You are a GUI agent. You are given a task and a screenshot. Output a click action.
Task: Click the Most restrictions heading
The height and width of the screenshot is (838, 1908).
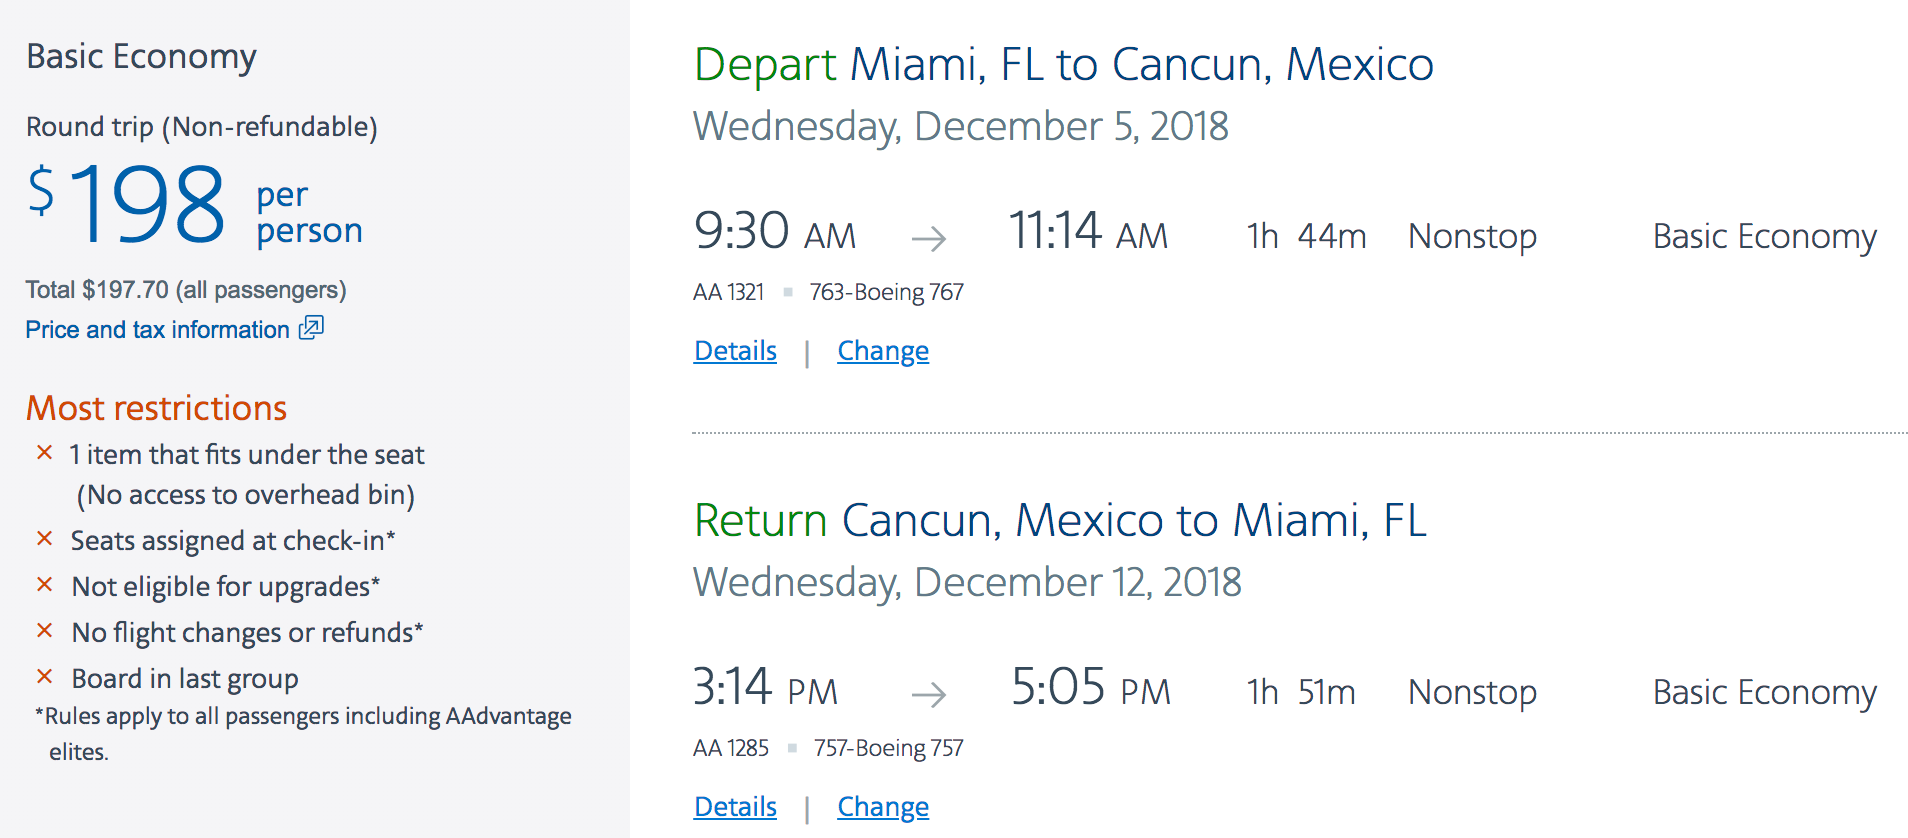click(157, 408)
